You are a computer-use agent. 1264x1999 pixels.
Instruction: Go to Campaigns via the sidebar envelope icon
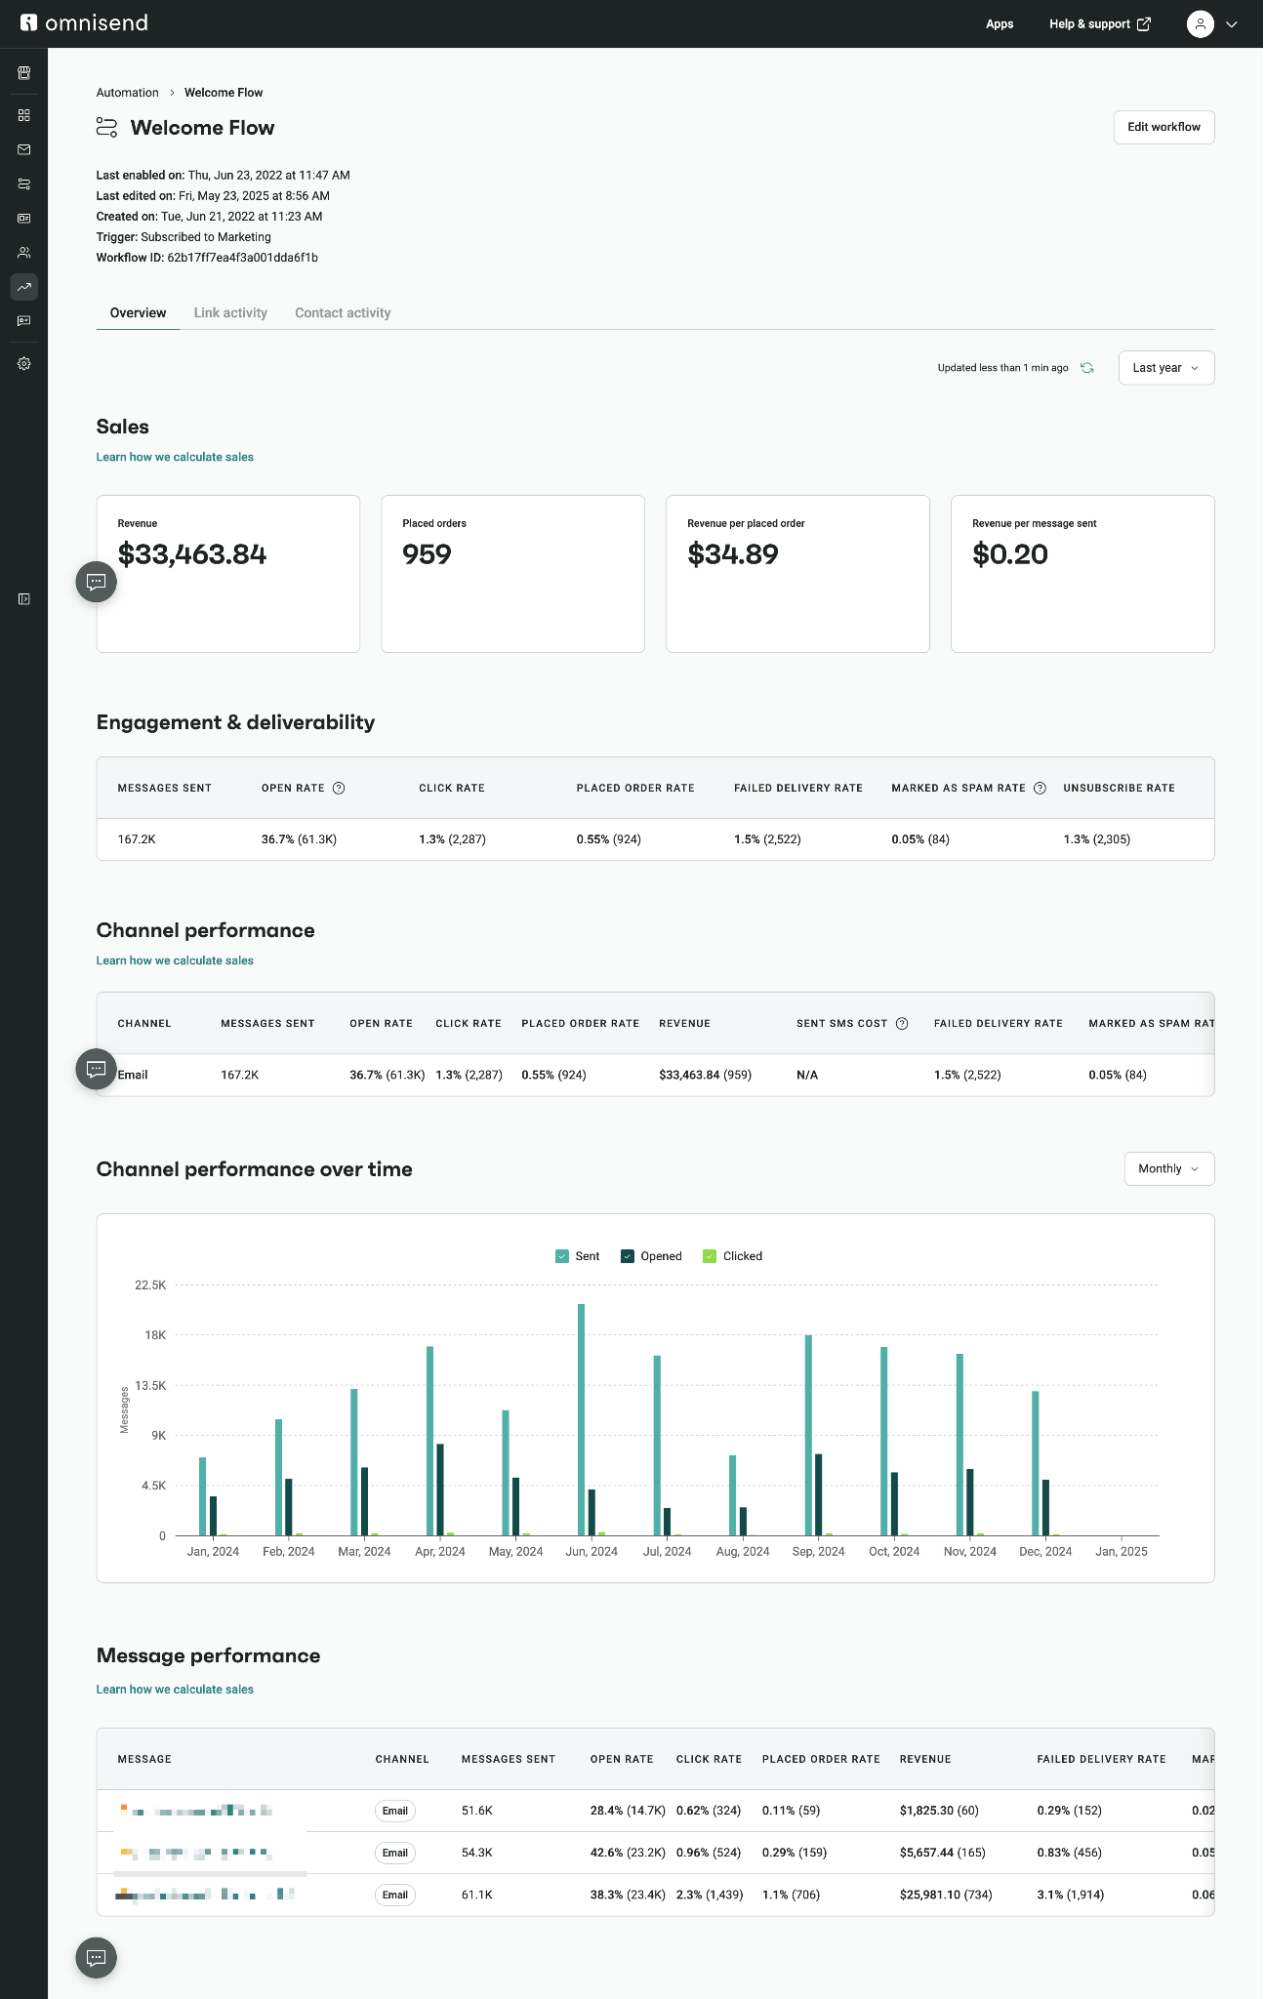pos(24,150)
